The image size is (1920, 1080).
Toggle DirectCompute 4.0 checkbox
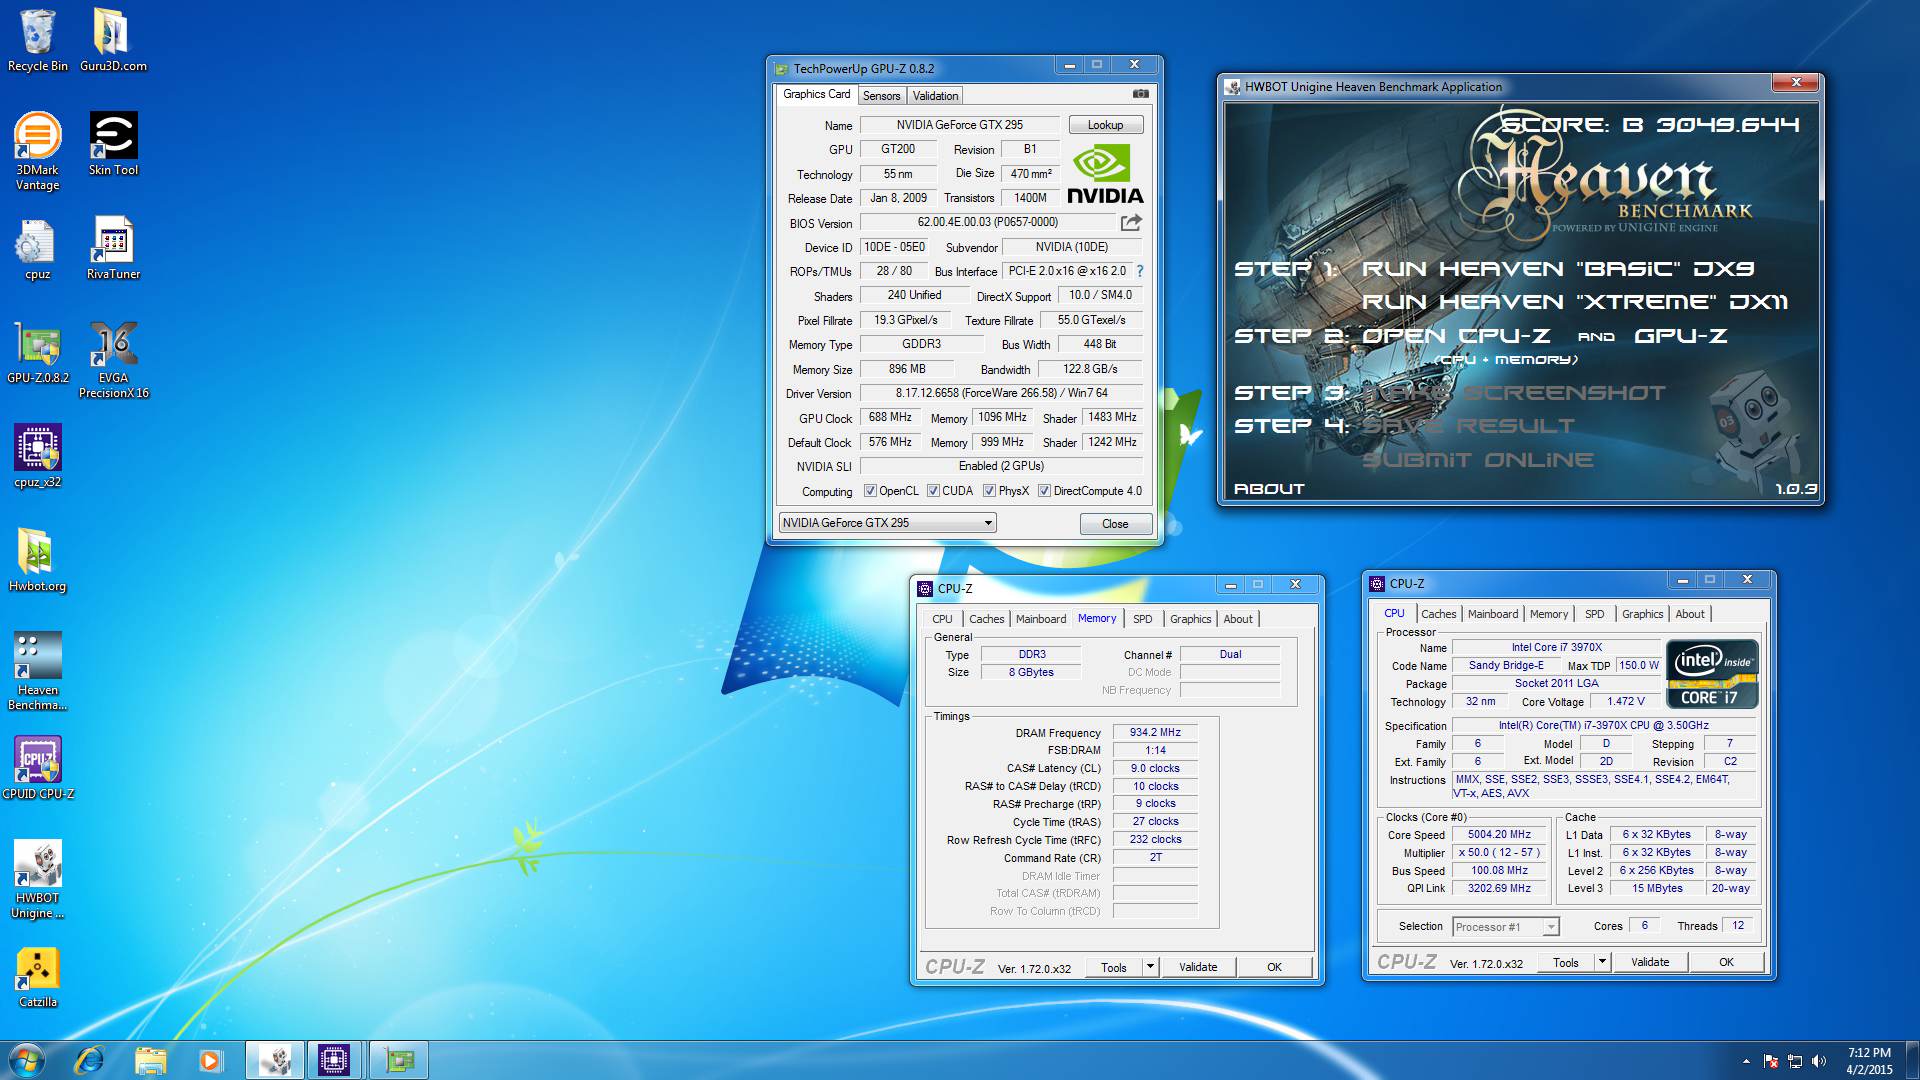tap(1044, 491)
